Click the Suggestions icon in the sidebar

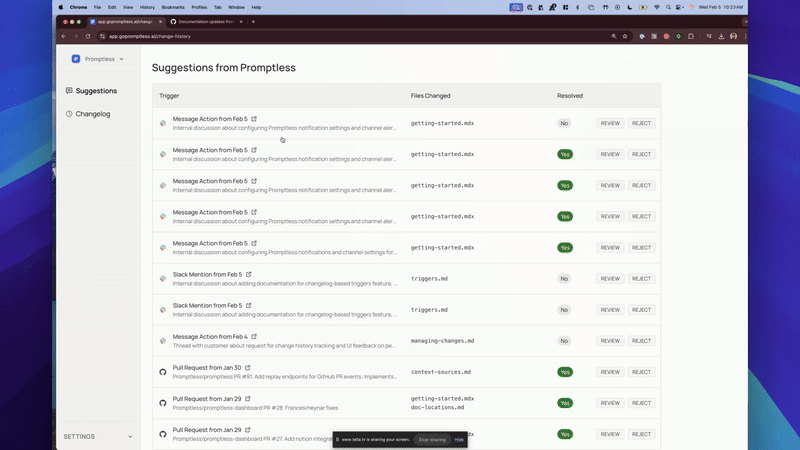[x=69, y=91]
